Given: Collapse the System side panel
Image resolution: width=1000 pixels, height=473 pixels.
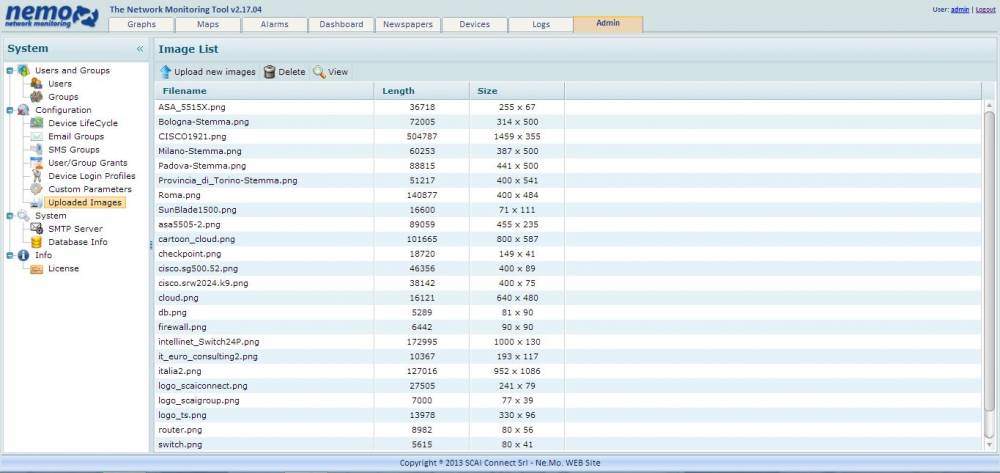Looking at the screenshot, I should [140, 49].
